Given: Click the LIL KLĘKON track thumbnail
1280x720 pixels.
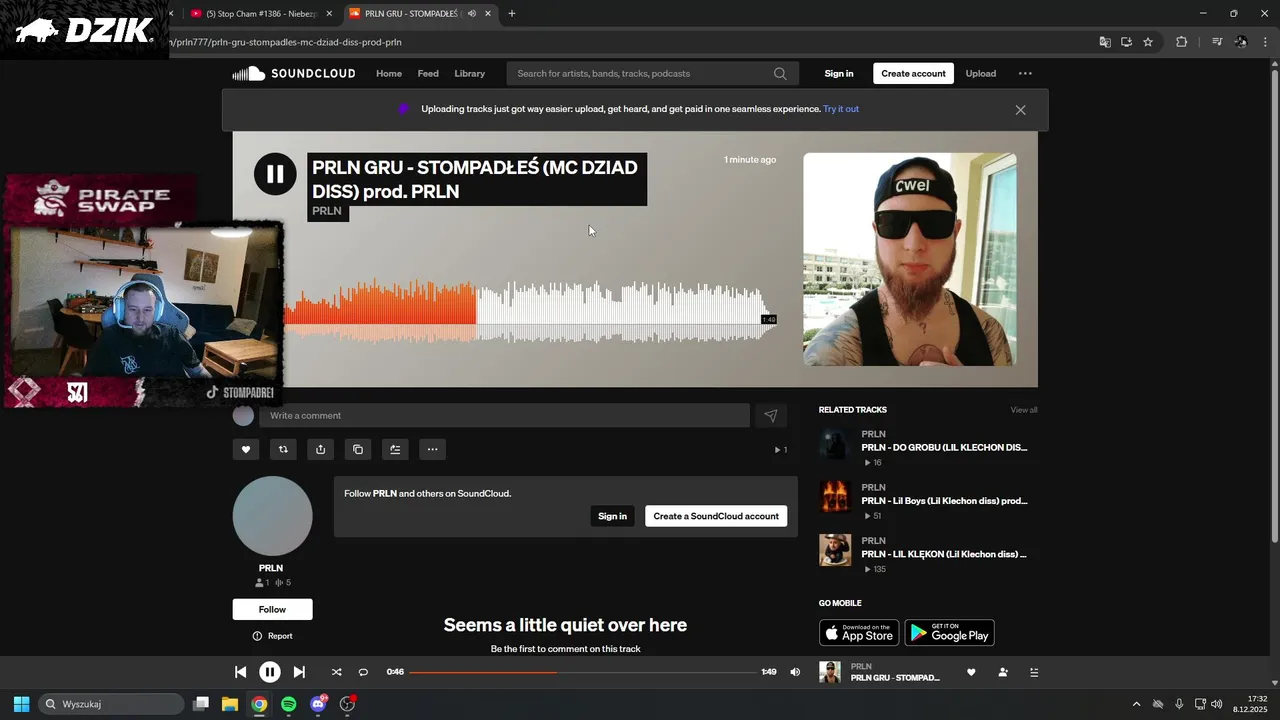Looking at the screenshot, I should (x=835, y=550).
